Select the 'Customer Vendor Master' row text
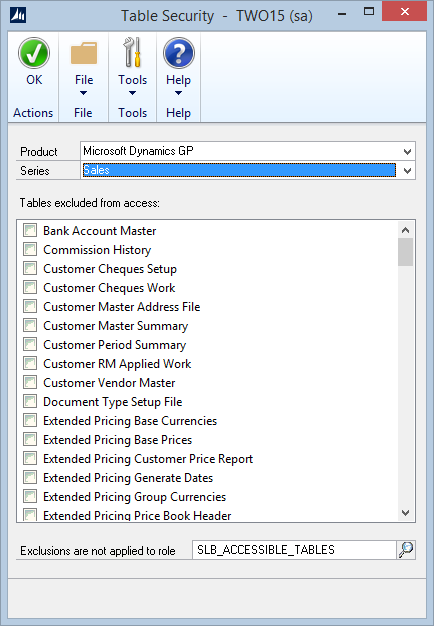 [x=109, y=382]
